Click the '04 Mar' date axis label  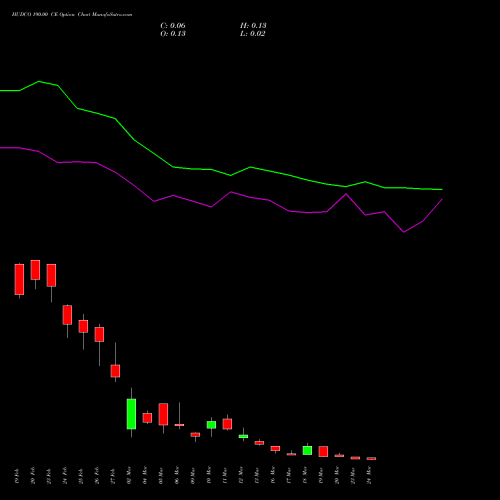point(145,475)
